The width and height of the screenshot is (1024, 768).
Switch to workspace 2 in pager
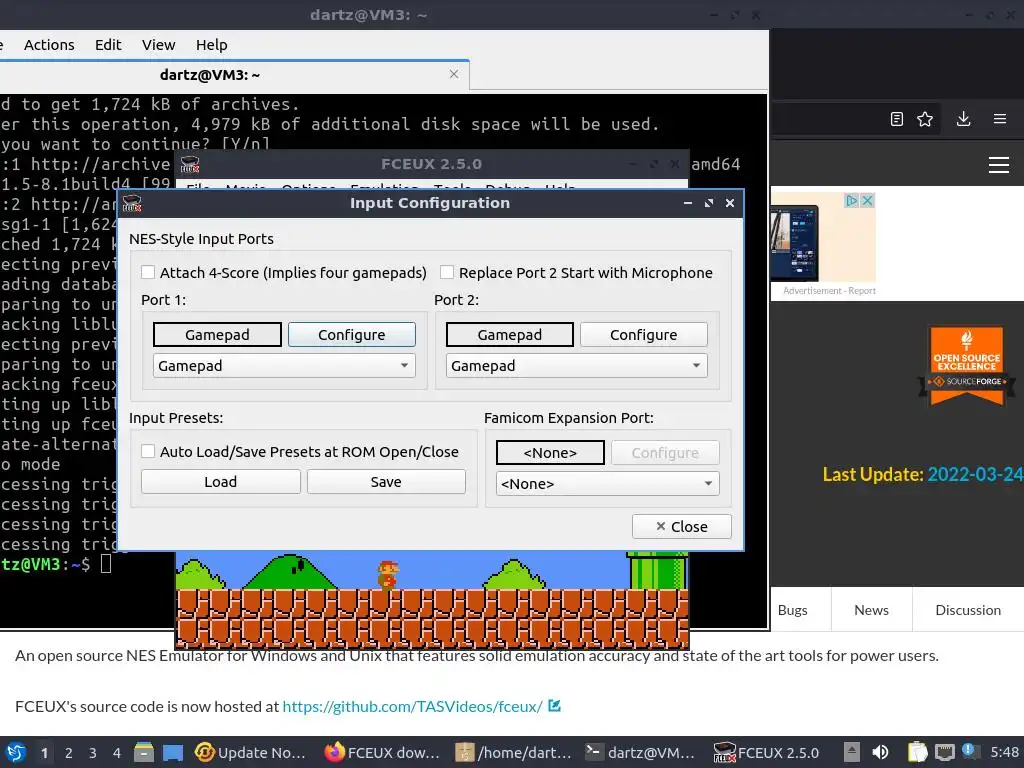point(69,753)
